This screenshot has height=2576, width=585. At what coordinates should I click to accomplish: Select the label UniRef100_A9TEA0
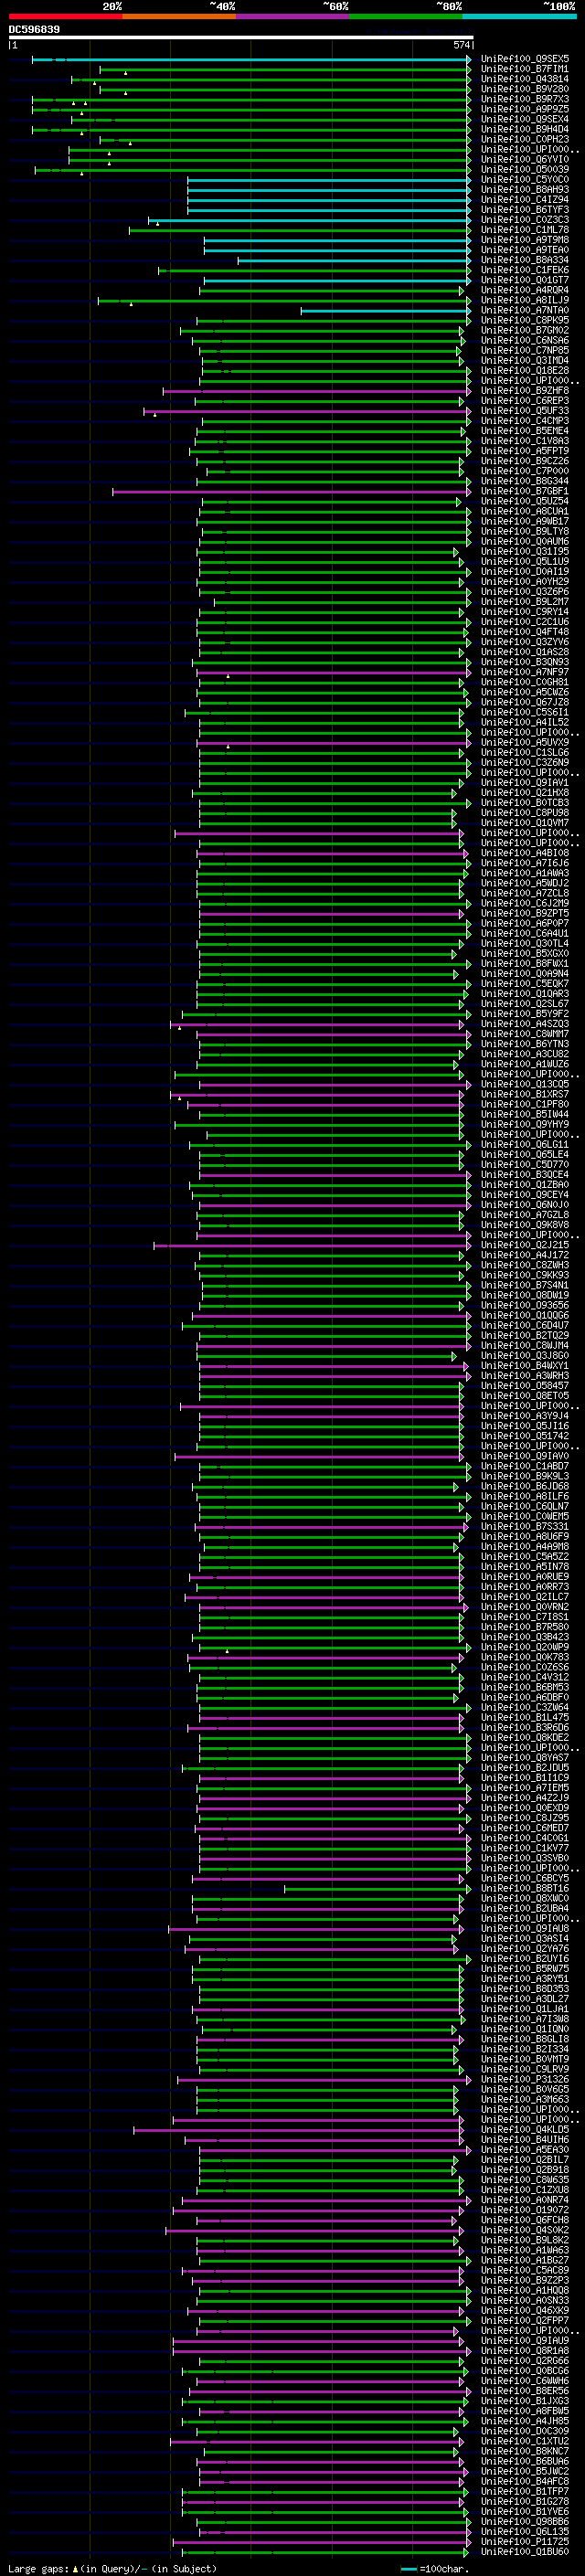525,250
